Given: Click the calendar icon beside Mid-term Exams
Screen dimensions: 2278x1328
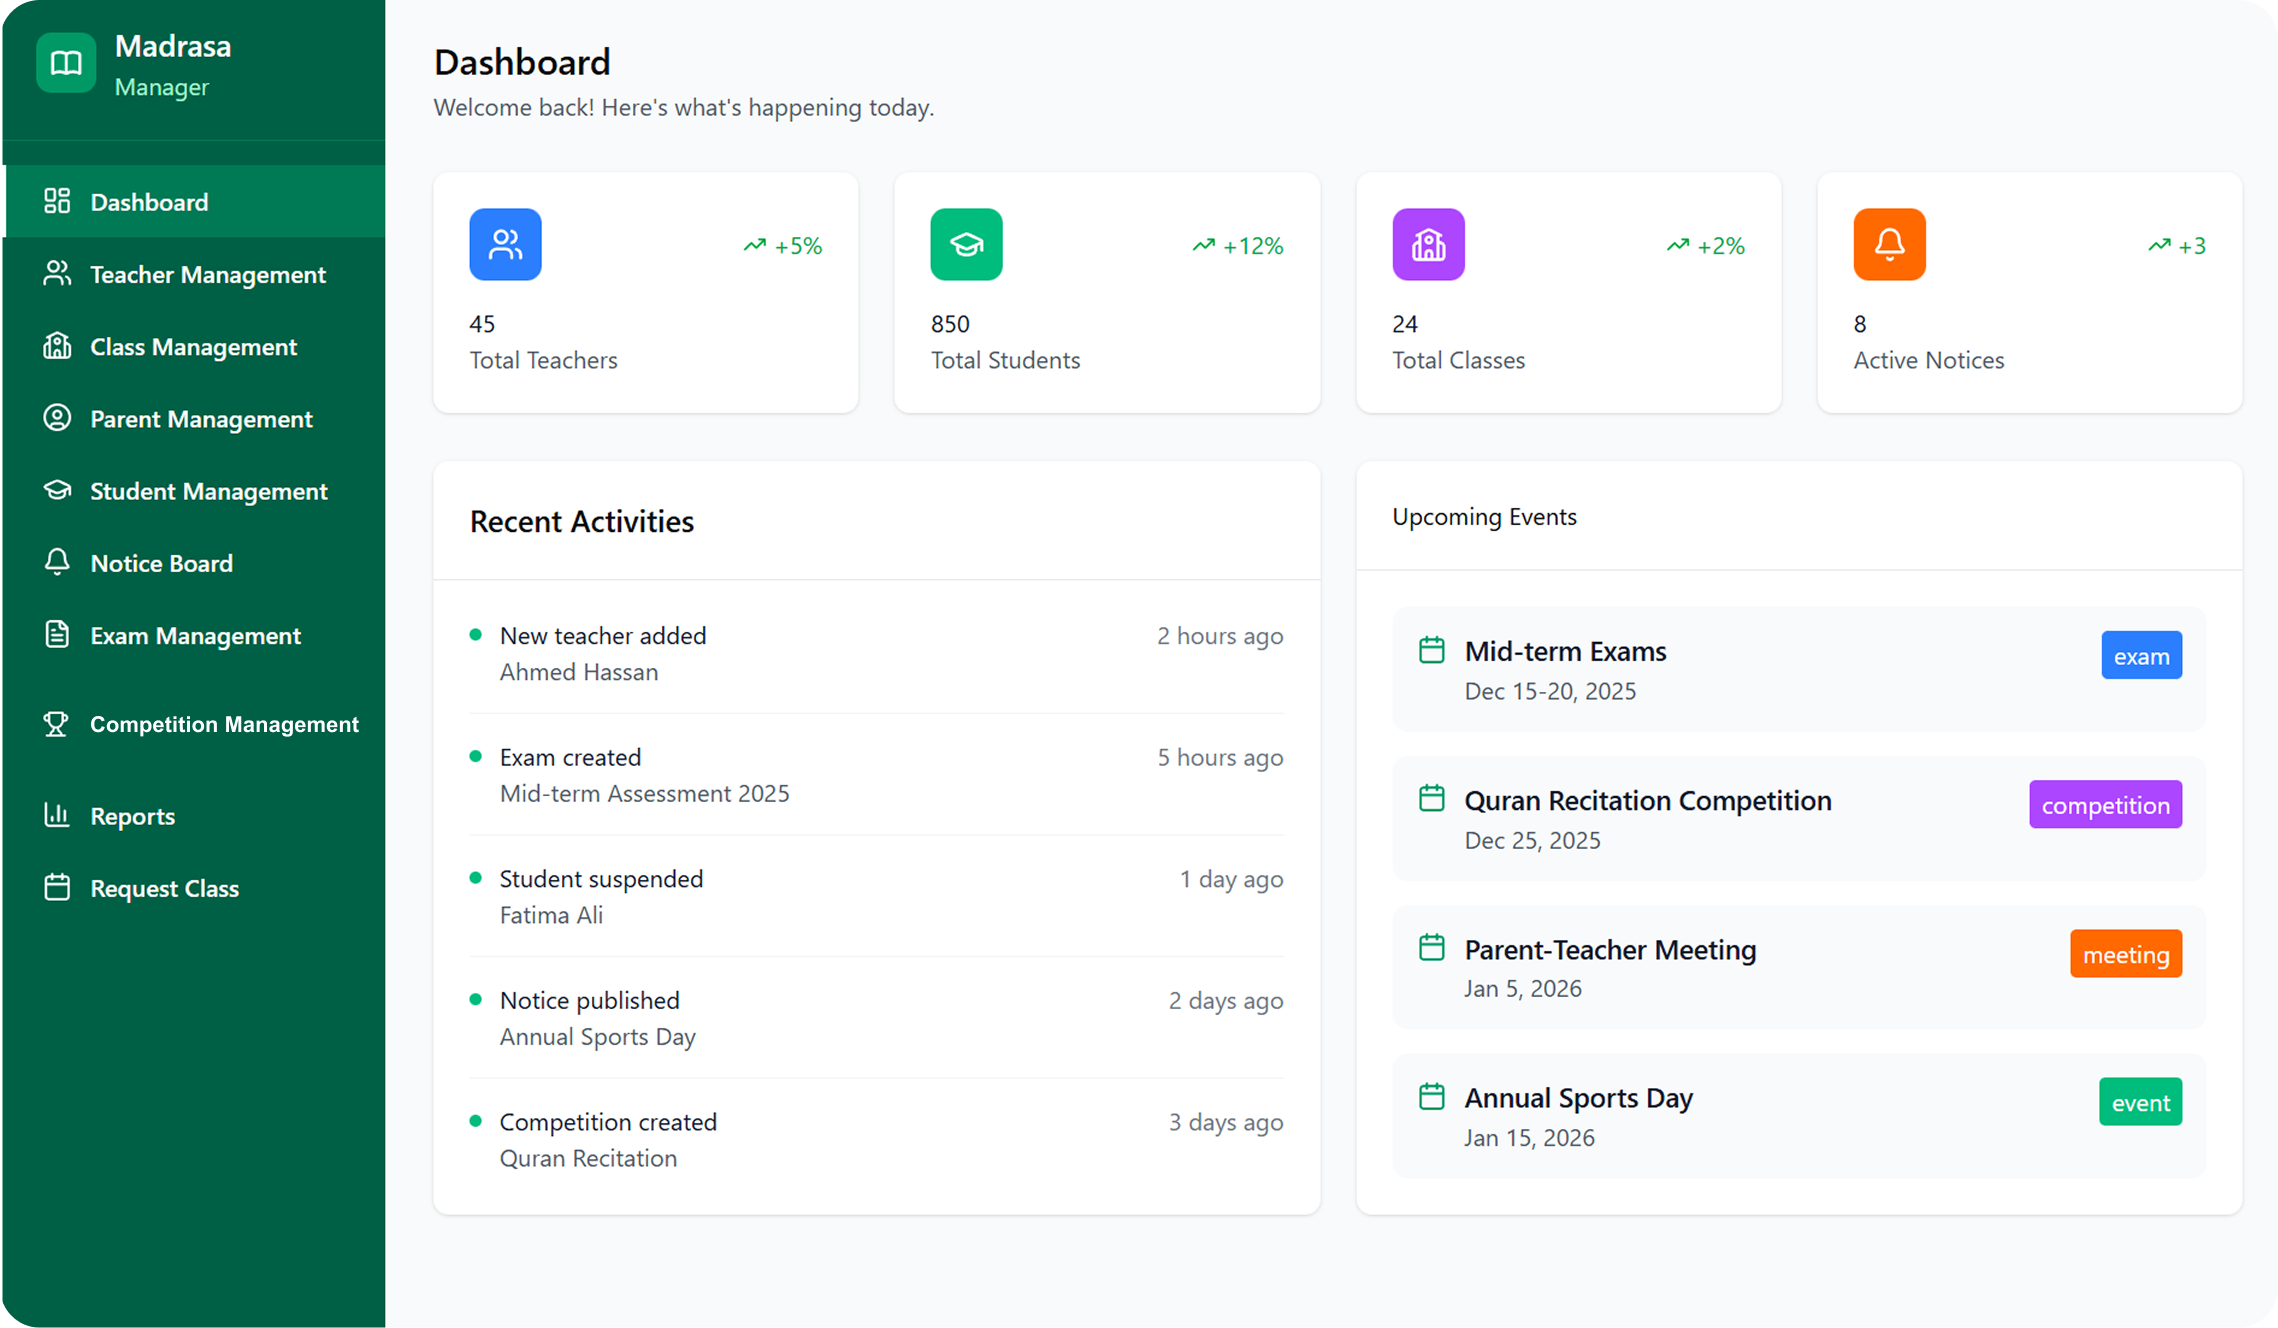Looking at the screenshot, I should 1431,649.
